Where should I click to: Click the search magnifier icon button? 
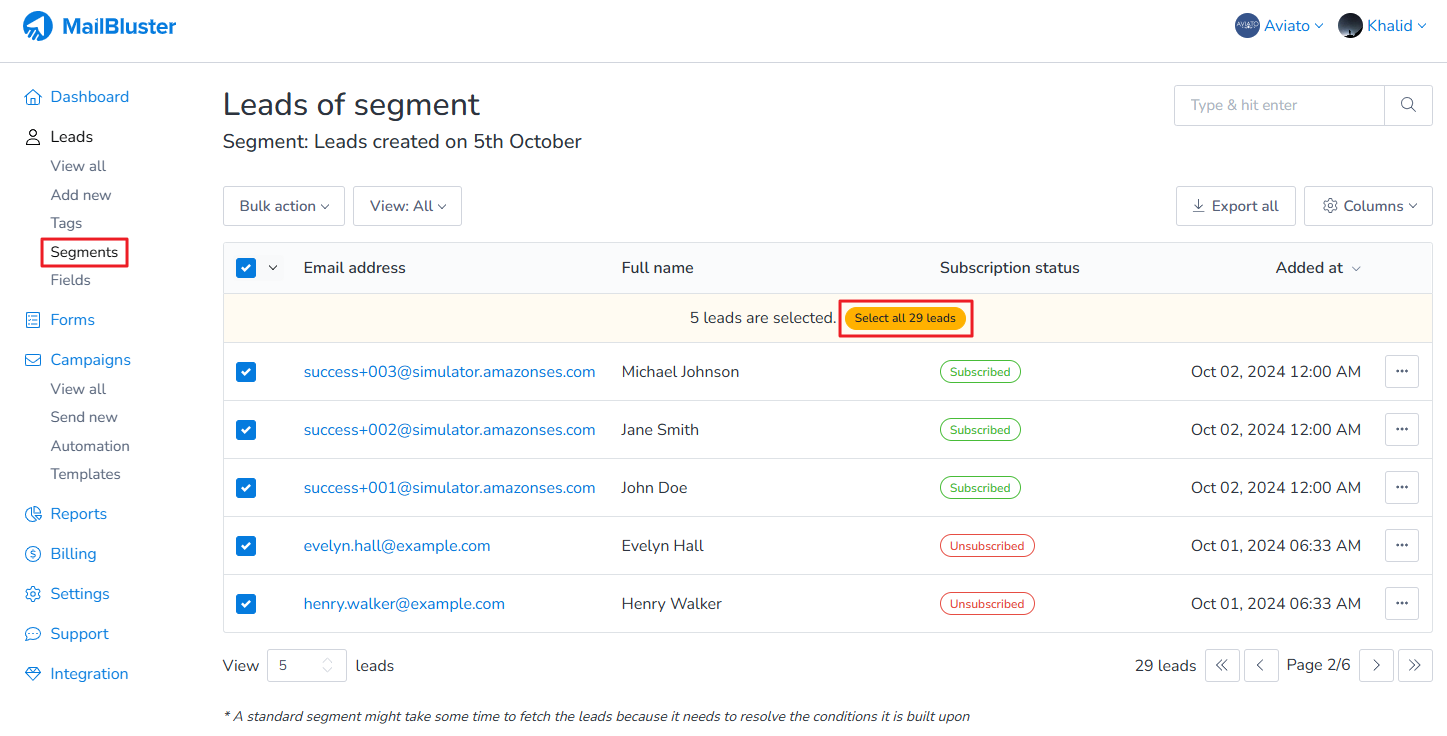(1408, 105)
